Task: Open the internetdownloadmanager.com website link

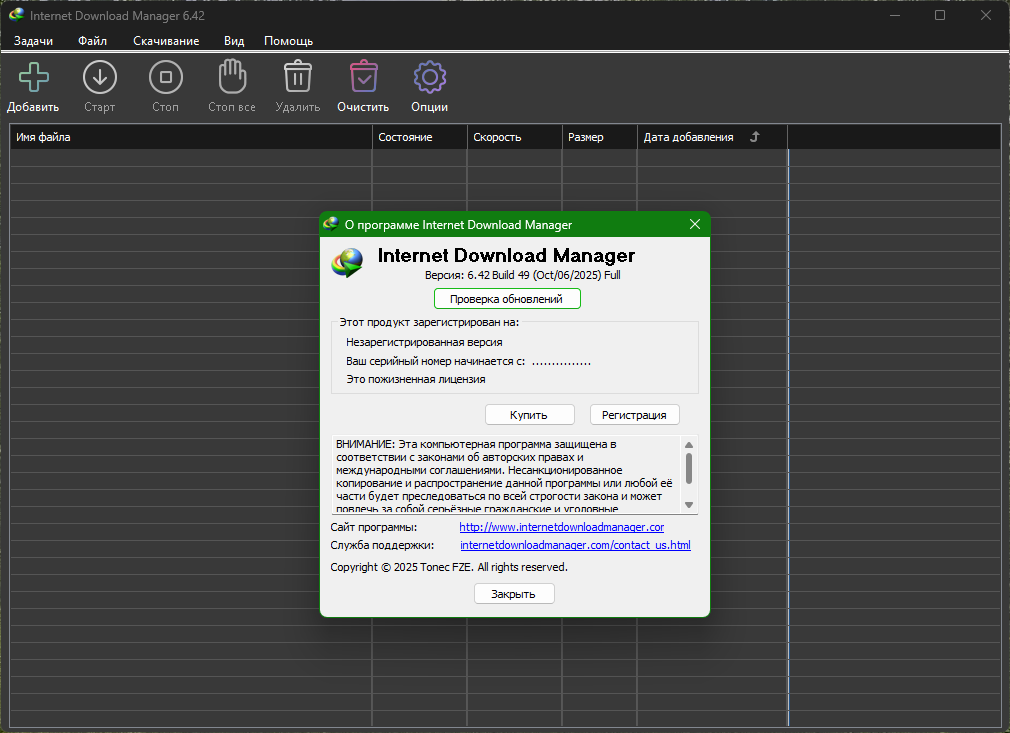Action: point(561,527)
